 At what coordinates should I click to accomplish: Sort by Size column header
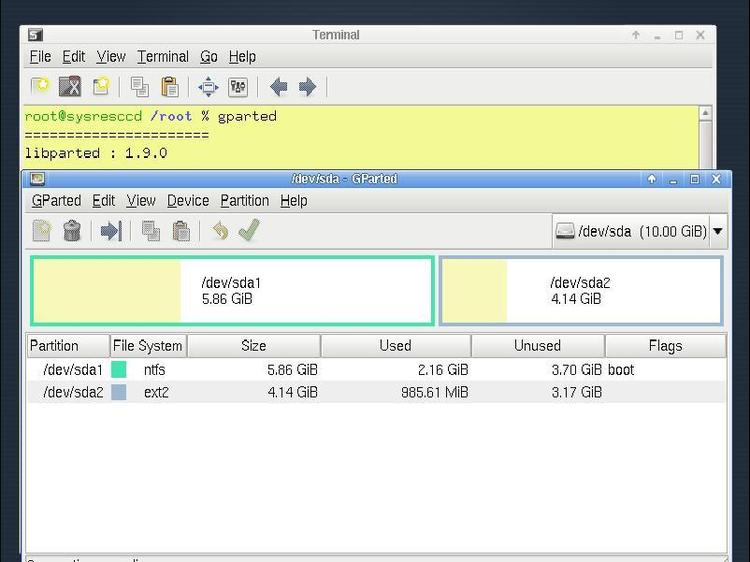(254, 346)
